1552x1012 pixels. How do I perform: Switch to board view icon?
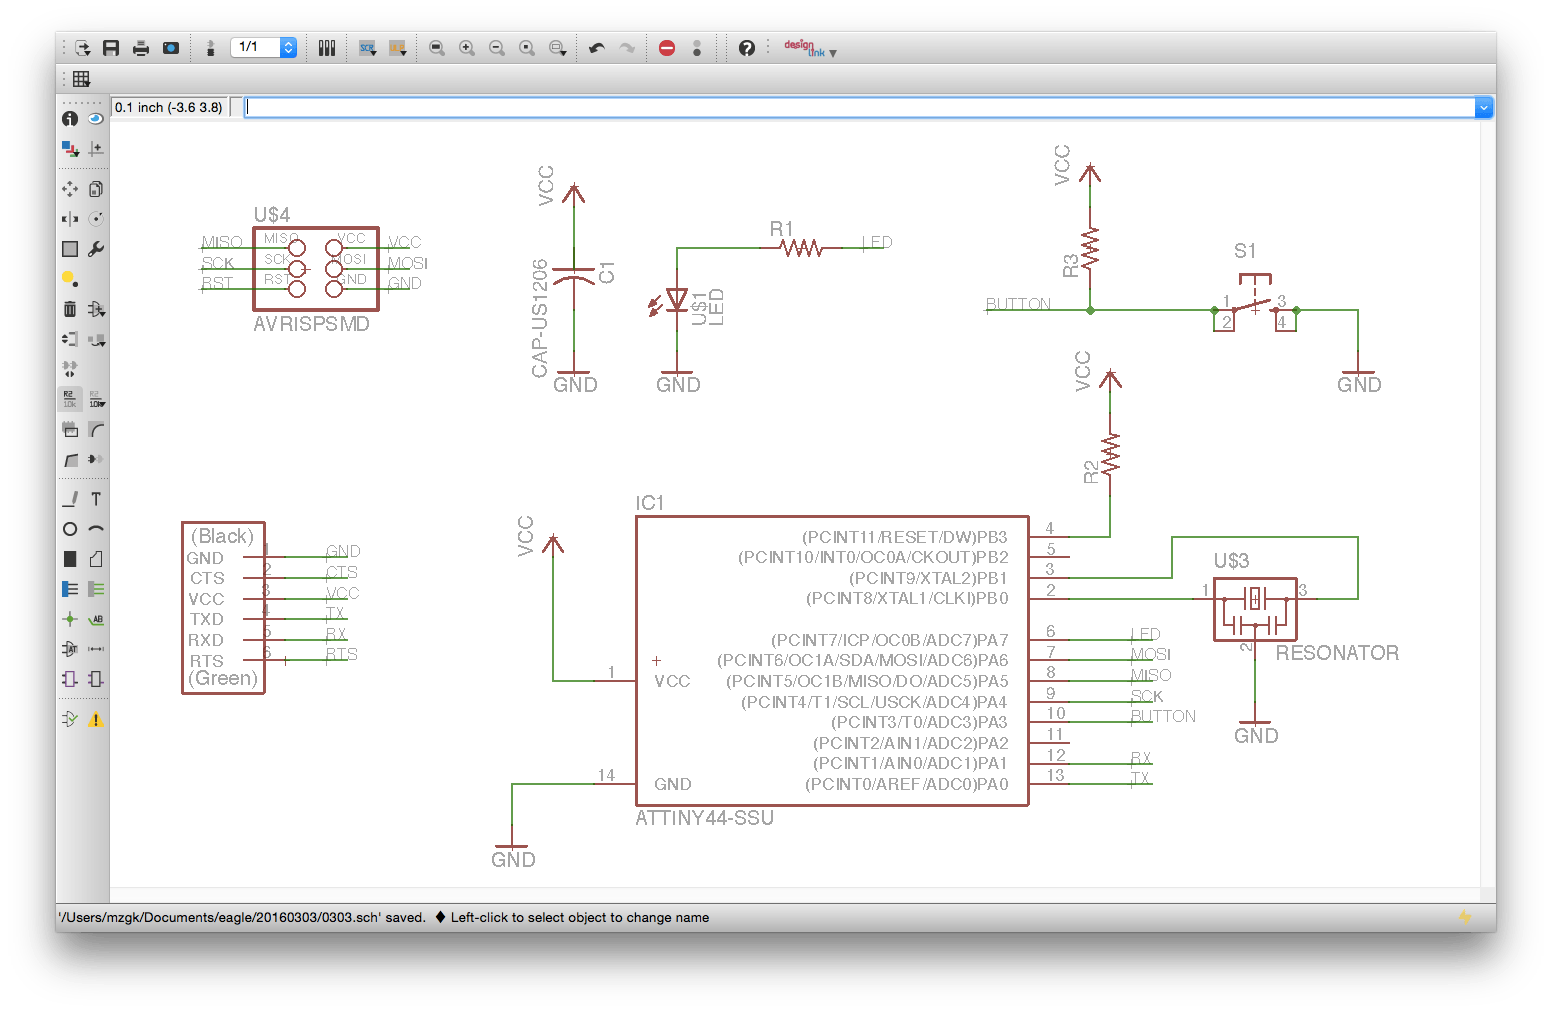click(x=210, y=48)
